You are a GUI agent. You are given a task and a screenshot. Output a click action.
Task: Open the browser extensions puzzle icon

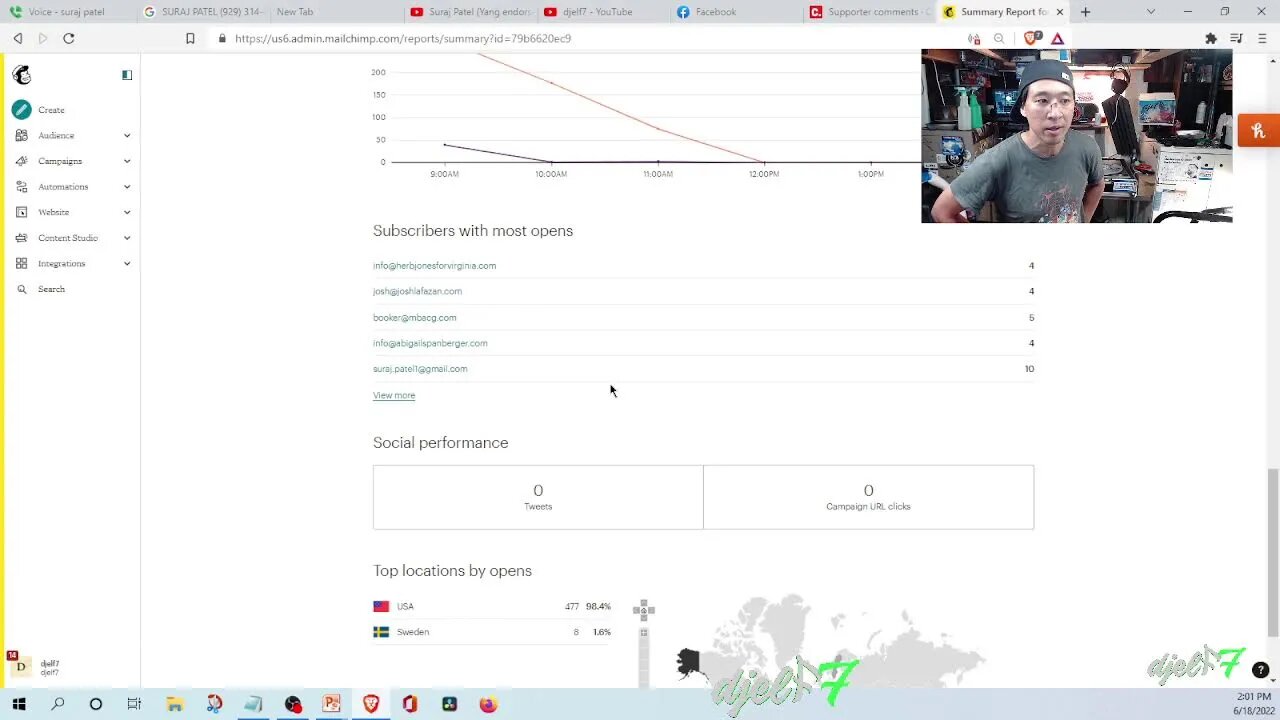coord(1211,38)
